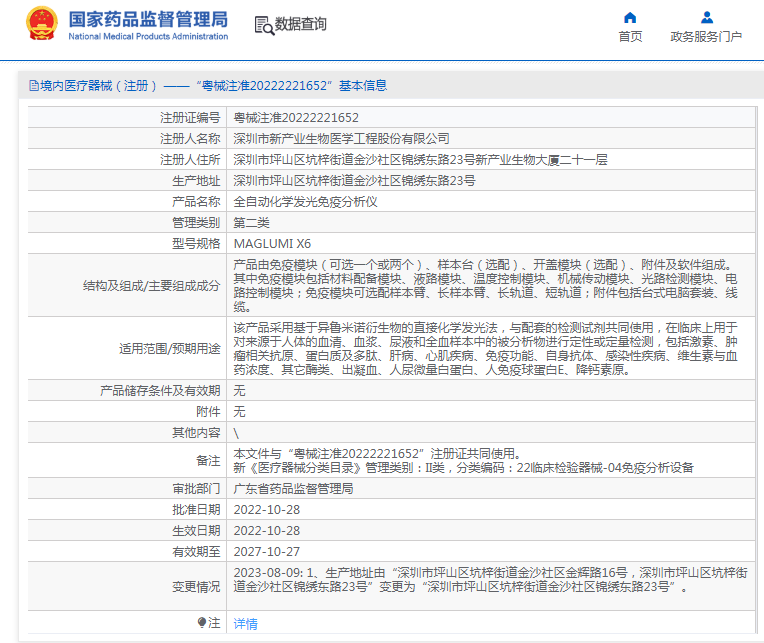
Task: Click the 首页 house icon
Action: point(630,17)
